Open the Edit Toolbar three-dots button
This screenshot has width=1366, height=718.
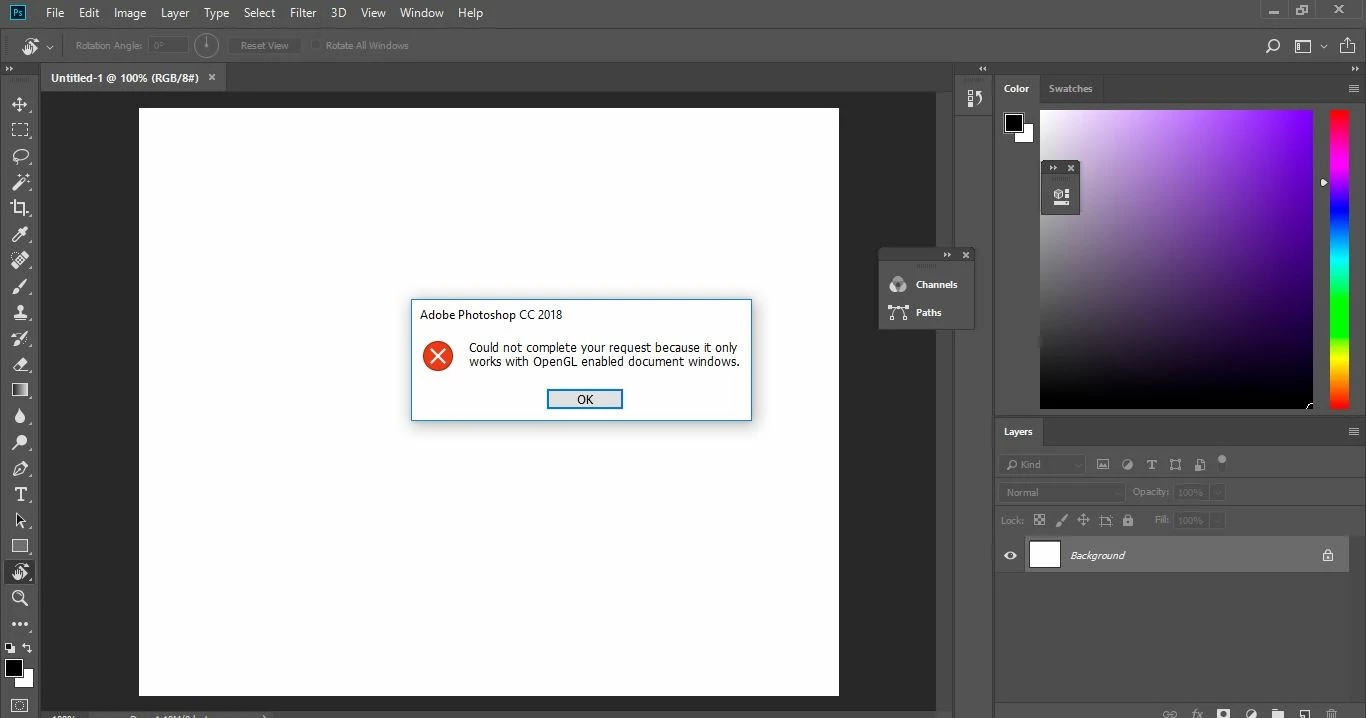pyautogui.click(x=20, y=624)
